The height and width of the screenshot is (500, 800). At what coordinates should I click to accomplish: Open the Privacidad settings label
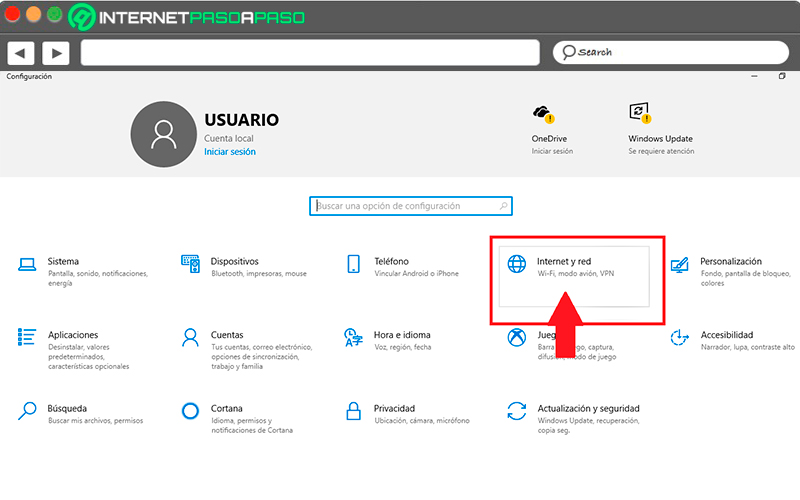(x=394, y=408)
